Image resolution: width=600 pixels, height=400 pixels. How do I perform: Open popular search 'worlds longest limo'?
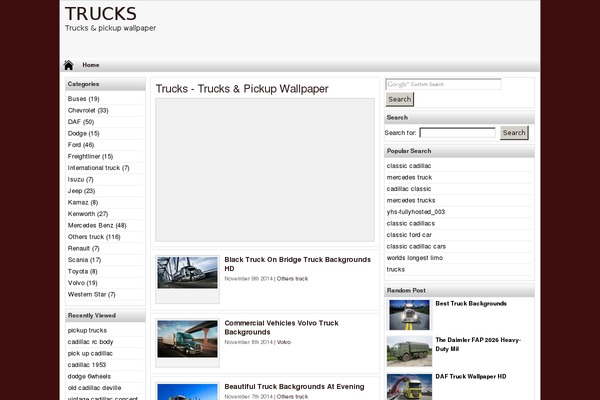(x=414, y=258)
